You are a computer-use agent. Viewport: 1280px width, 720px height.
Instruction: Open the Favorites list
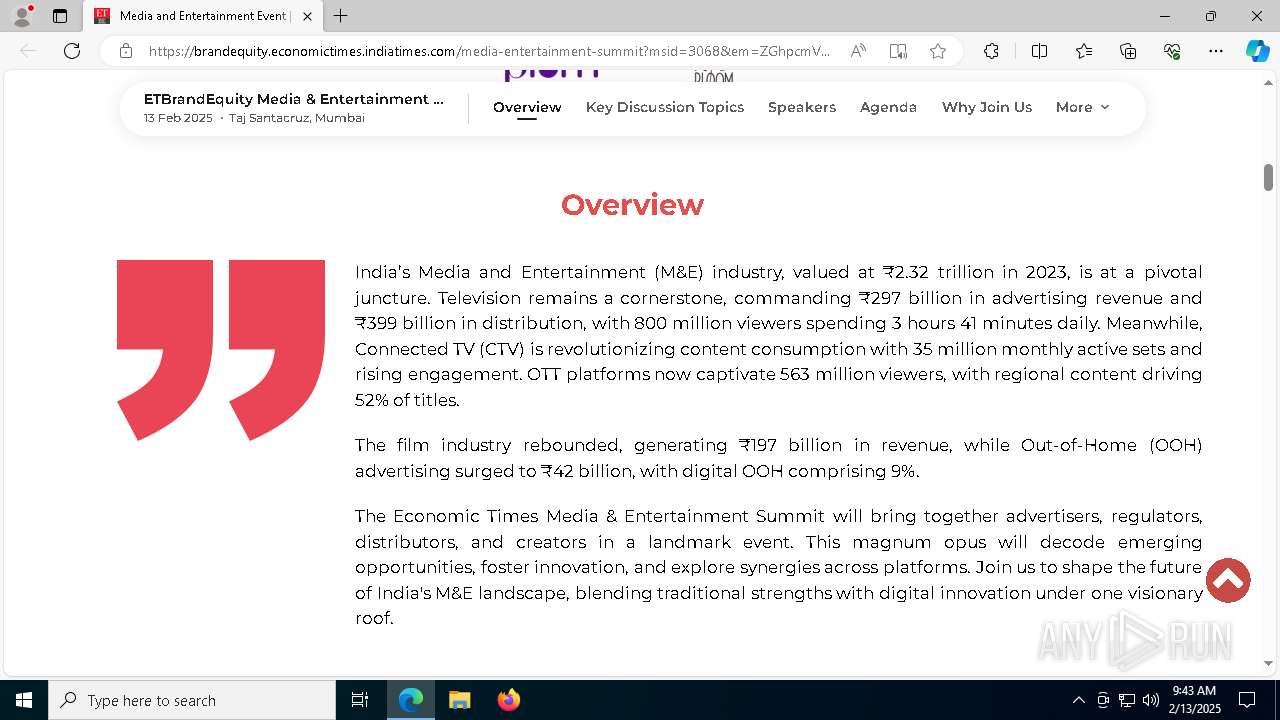click(x=1084, y=51)
